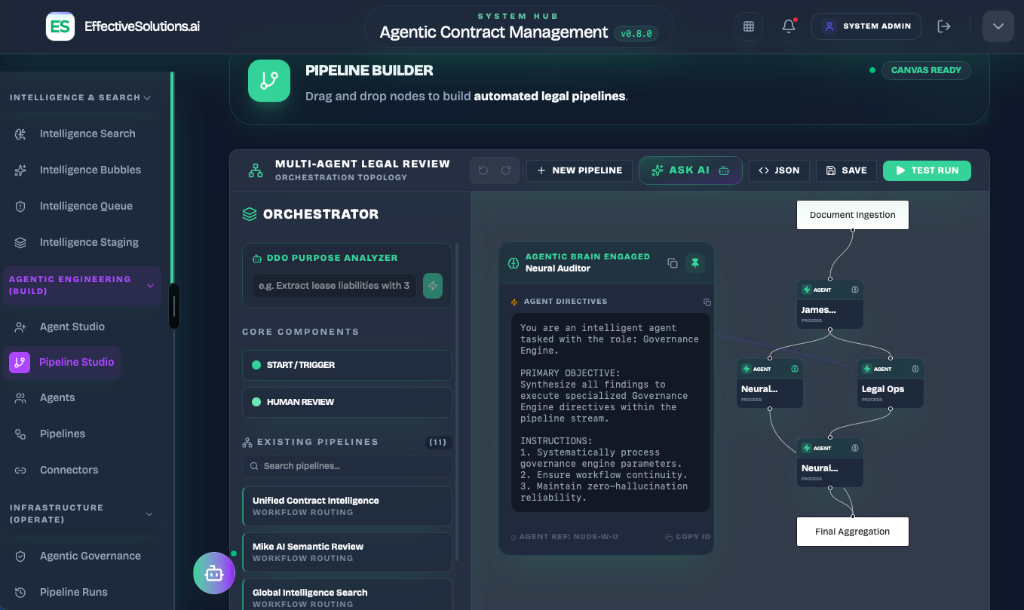Click the sidebar scrollbar handle
The height and width of the screenshot is (610, 1024).
point(174,306)
